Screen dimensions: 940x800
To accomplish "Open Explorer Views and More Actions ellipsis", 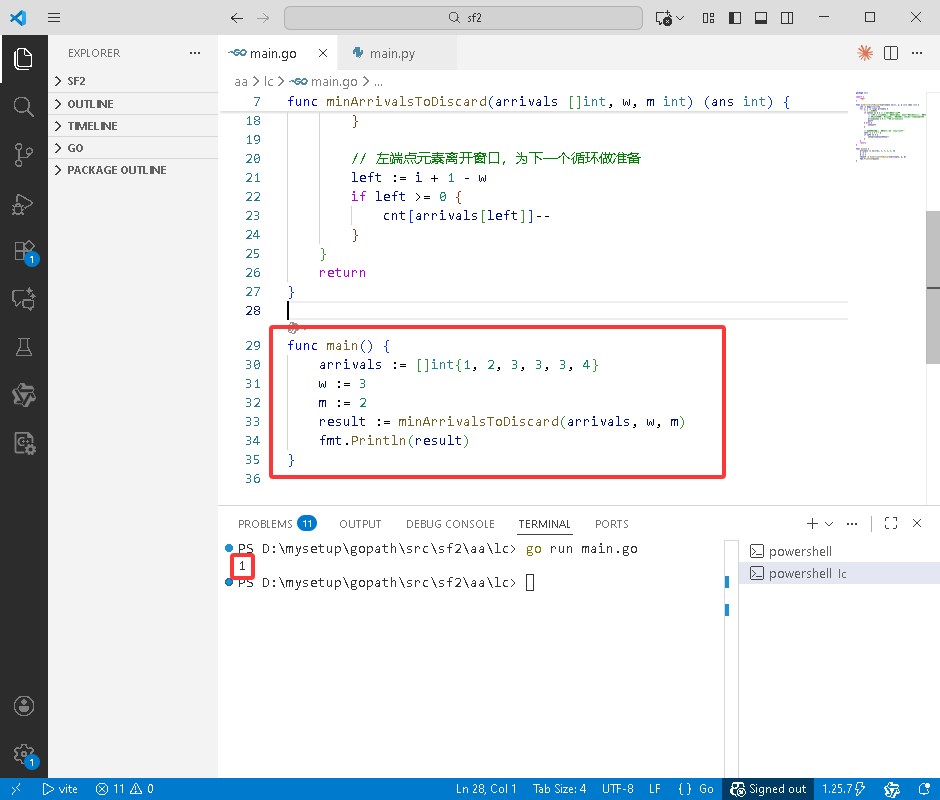I will (x=195, y=53).
